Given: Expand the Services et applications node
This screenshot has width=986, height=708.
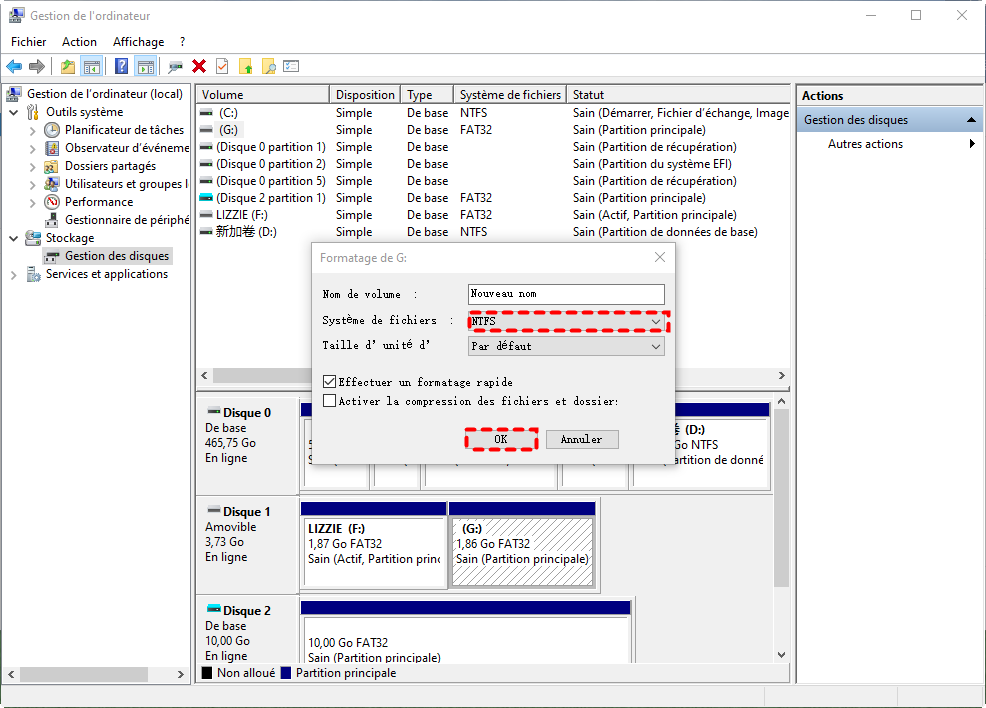Looking at the screenshot, I should (x=14, y=275).
